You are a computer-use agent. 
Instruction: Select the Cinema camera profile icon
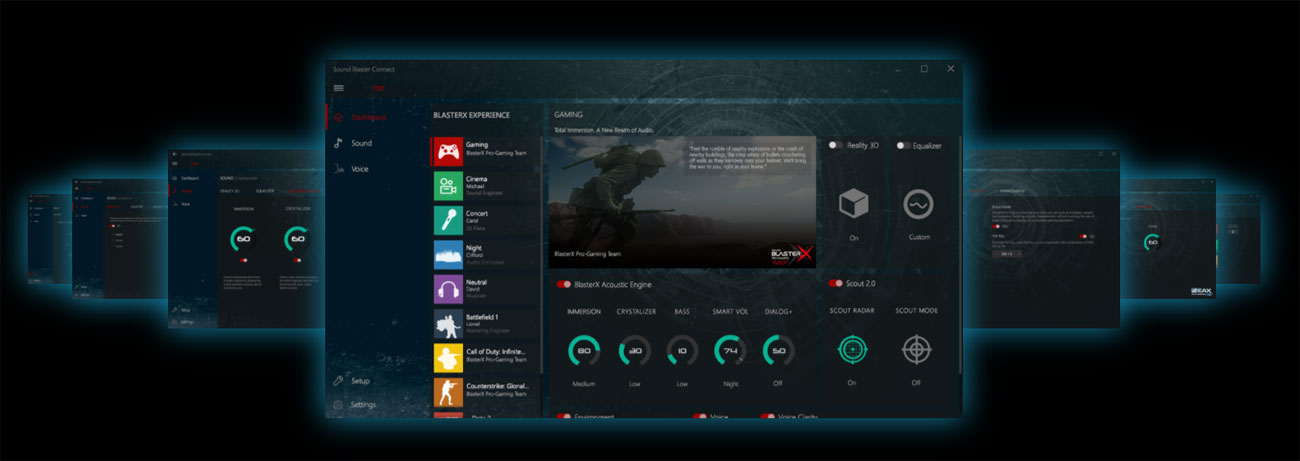(x=448, y=187)
